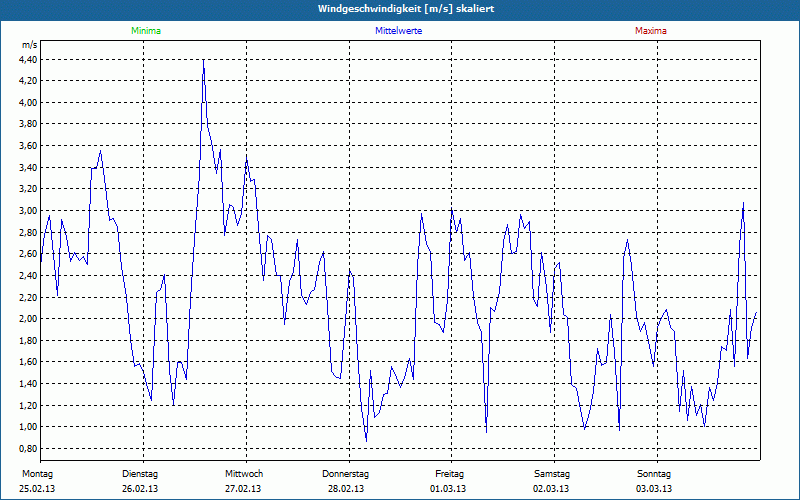Click the 03.03.13 date label
The width and height of the screenshot is (800, 500).
point(654,489)
